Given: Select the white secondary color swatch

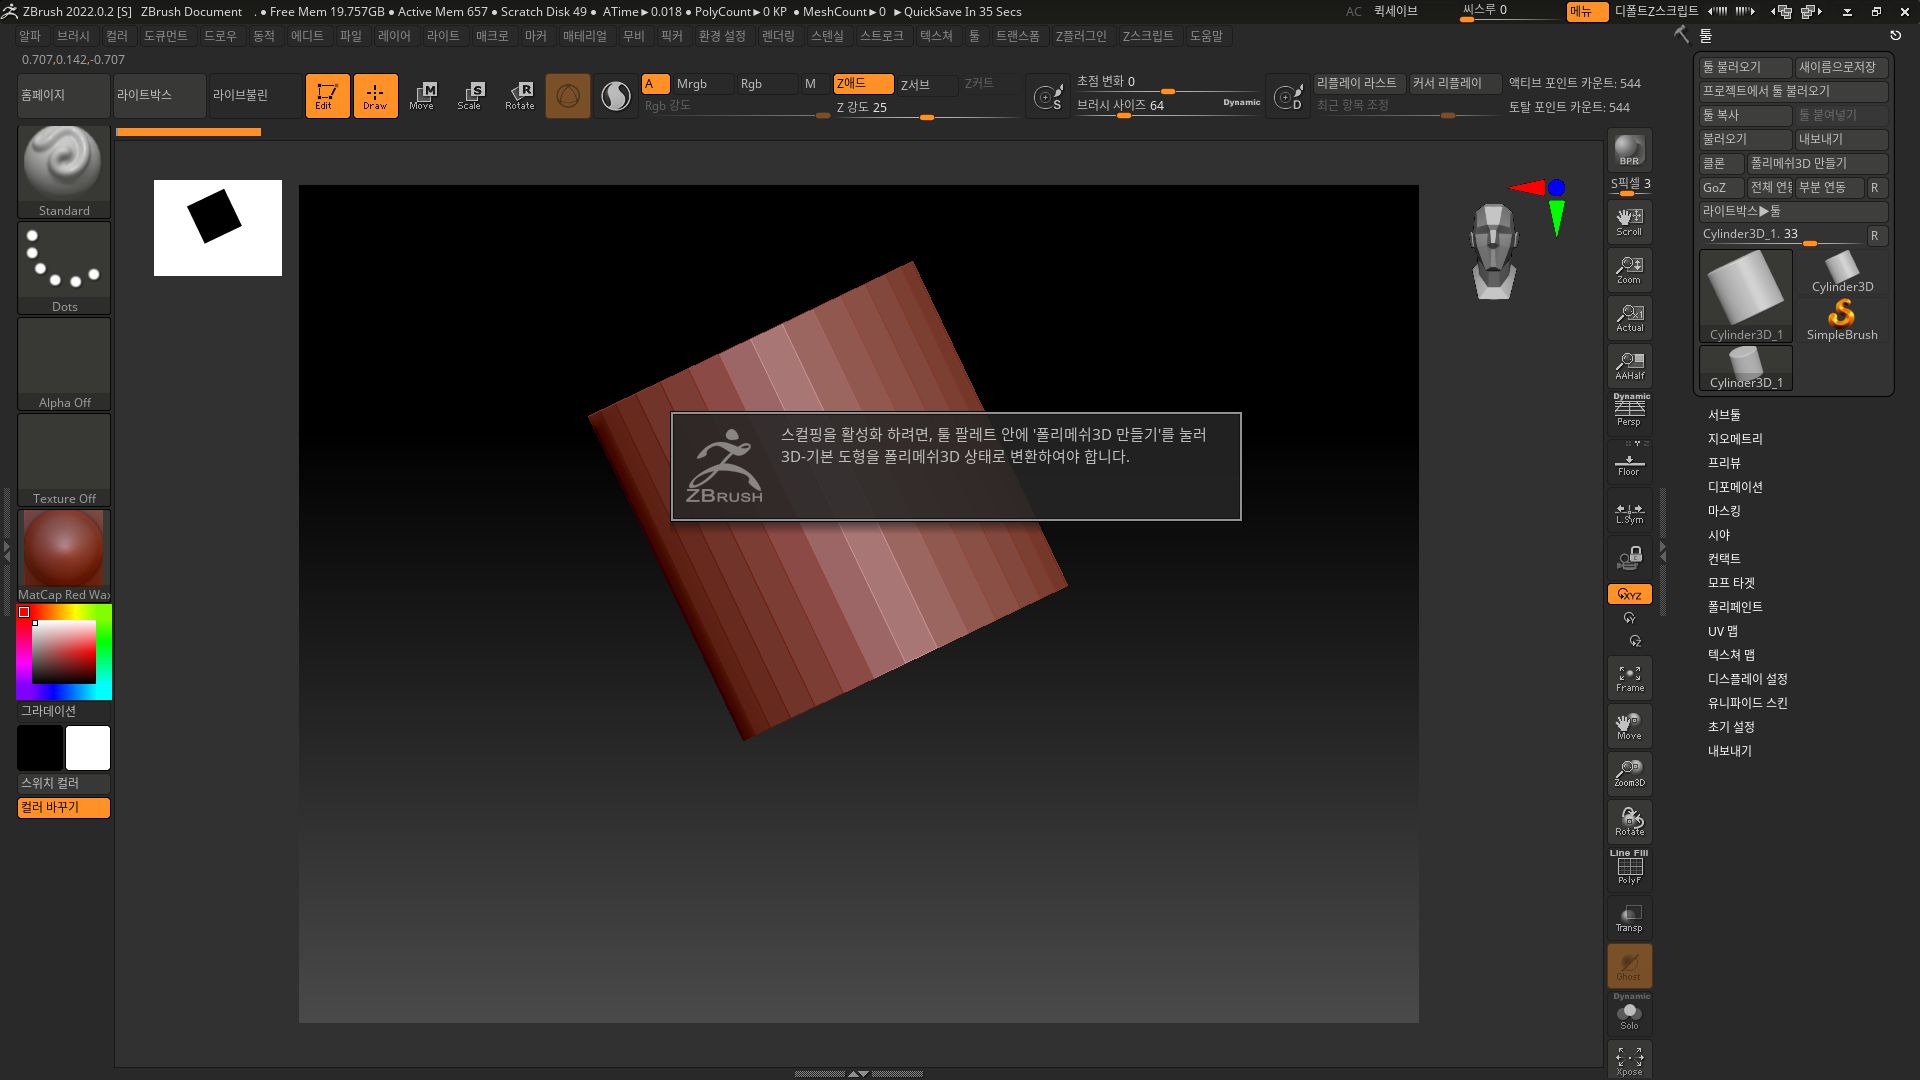Looking at the screenshot, I should click(x=88, y=748).
